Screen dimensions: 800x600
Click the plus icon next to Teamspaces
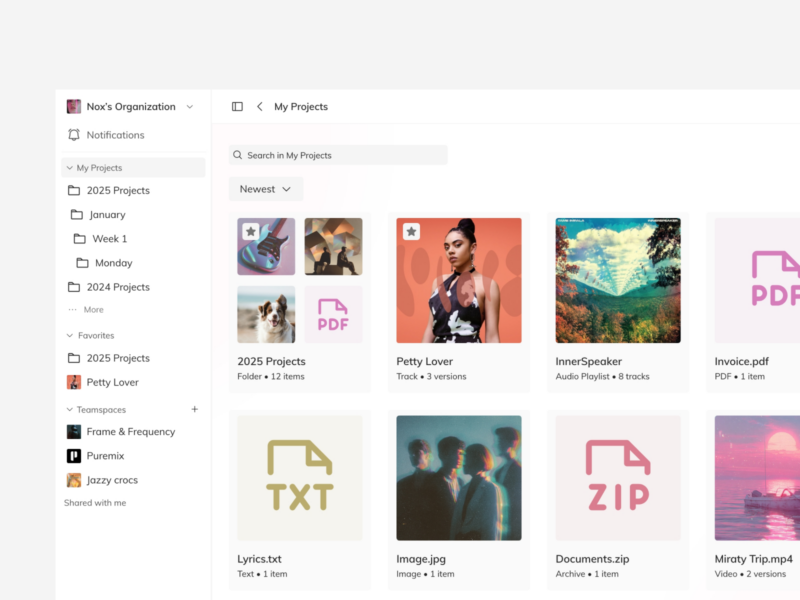[x=195, y=409]
